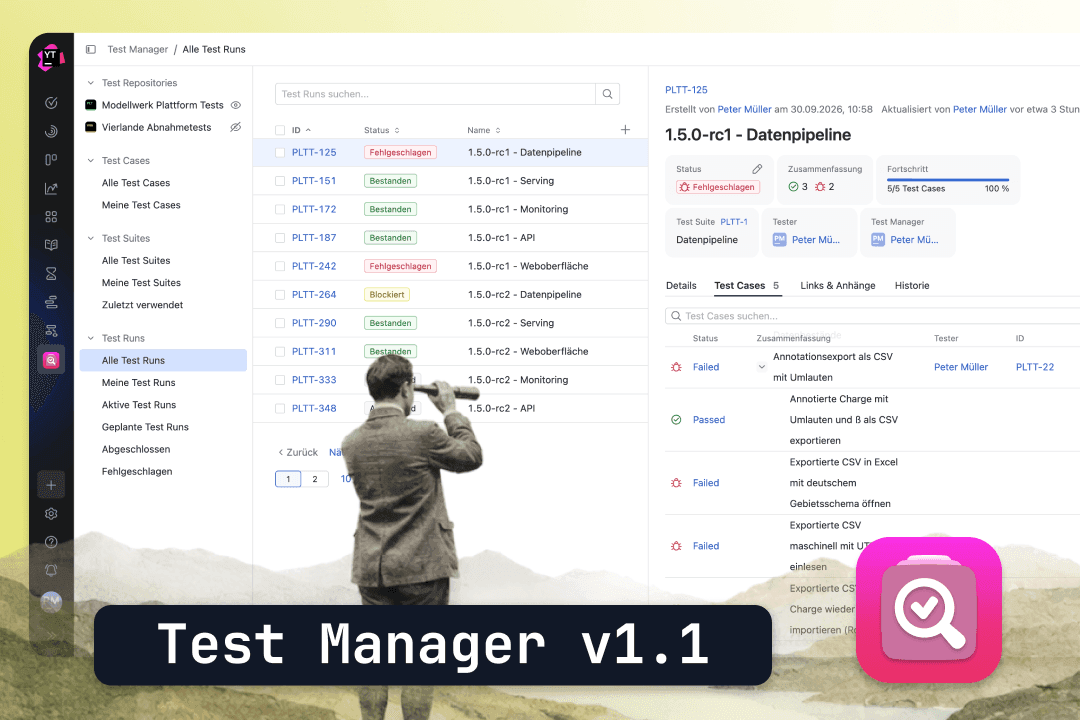
Task: Open PLTT-22 test case link
Action: click(1035, 367)
